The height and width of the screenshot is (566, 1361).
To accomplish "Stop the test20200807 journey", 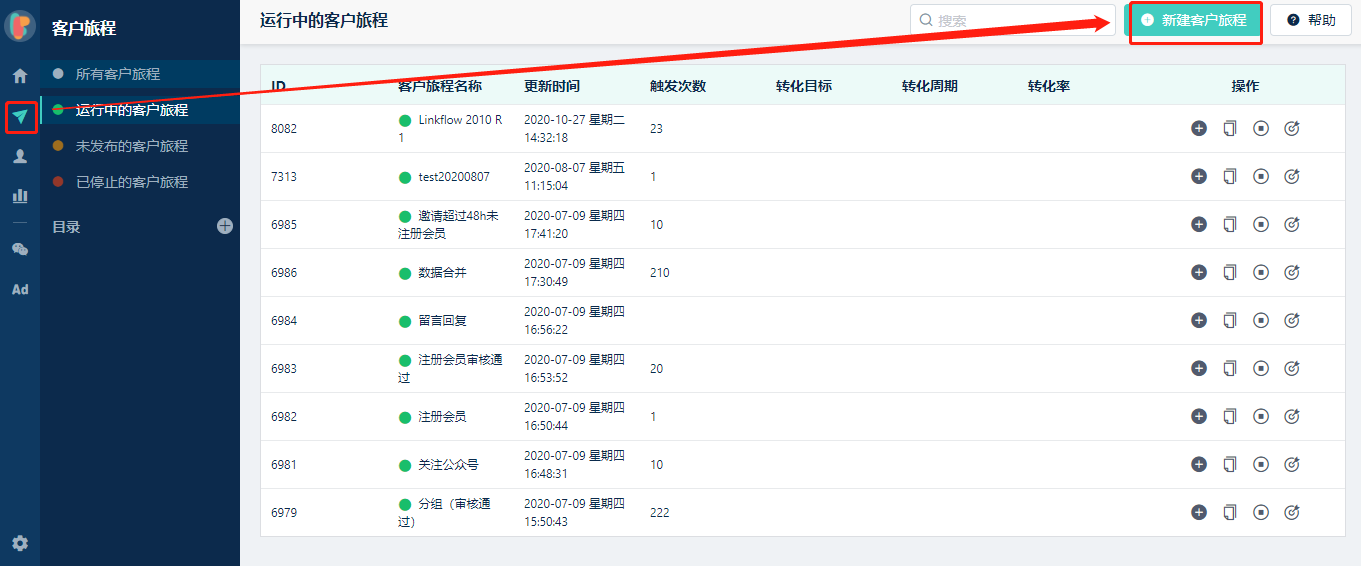I will (x=1261, y=176).
